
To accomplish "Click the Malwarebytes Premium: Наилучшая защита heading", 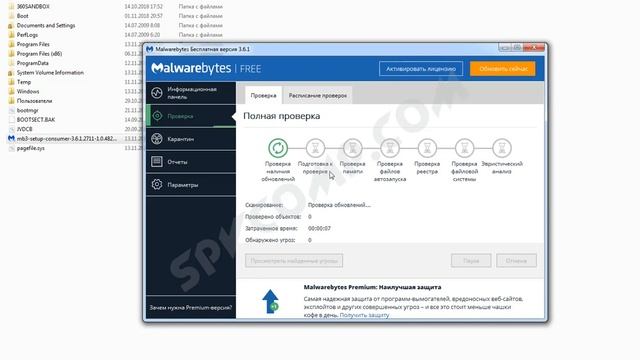I will [x=372, y=287].
